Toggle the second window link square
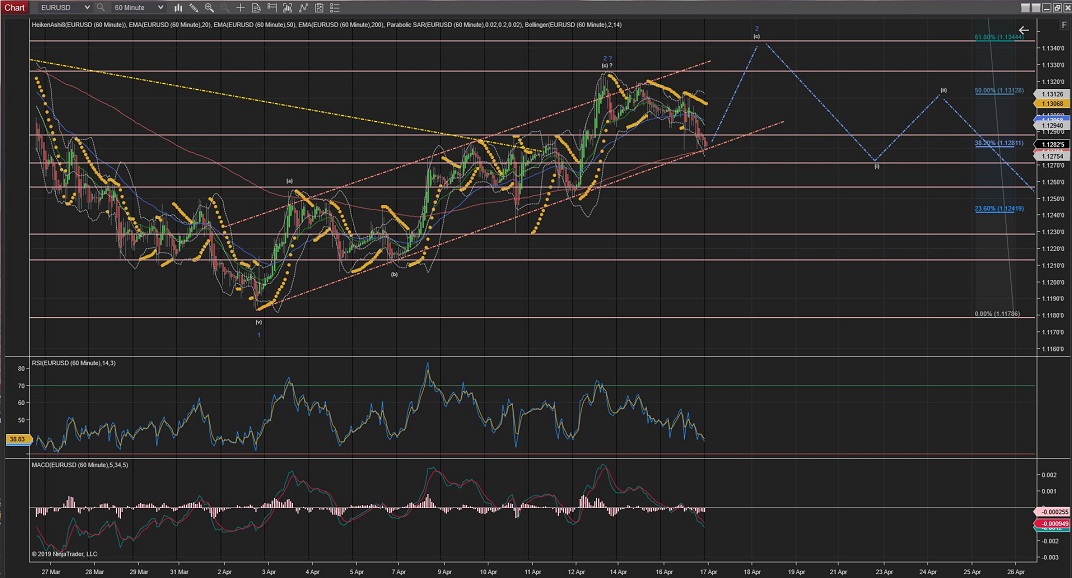1072x578 pixels. click(x=1036, y=8)
